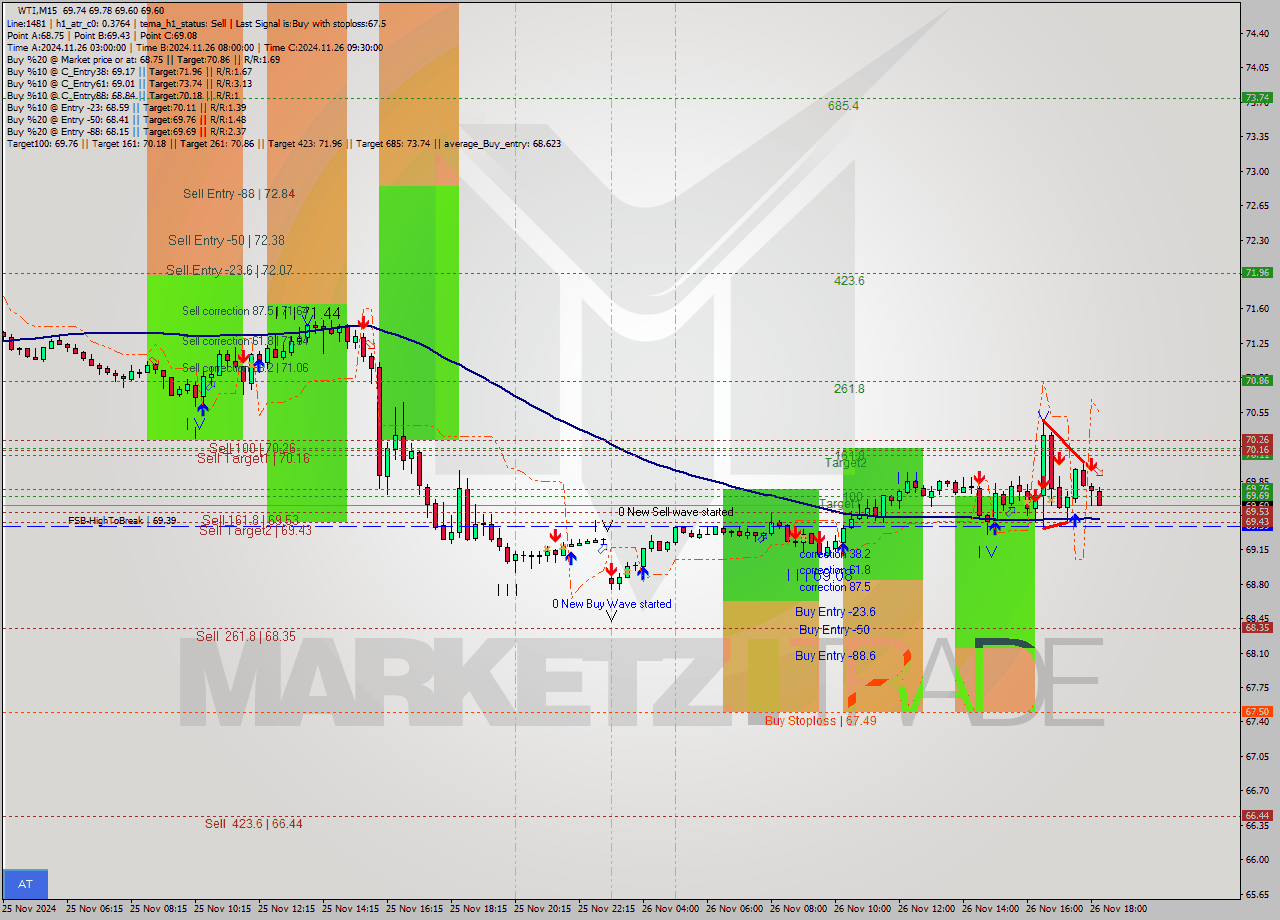Click the '25 Nov 14:15' time axis label

click(350, 909)
